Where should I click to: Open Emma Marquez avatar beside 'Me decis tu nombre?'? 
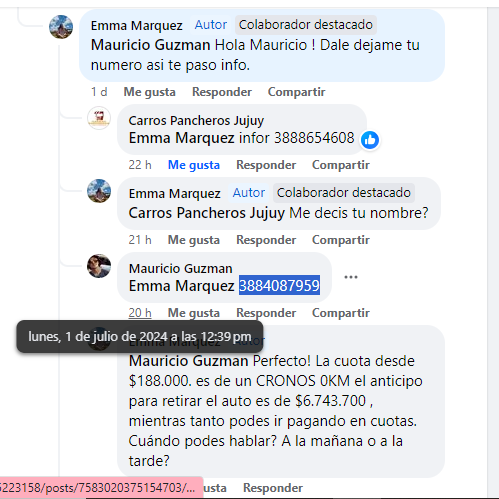[x=99, y=191]
